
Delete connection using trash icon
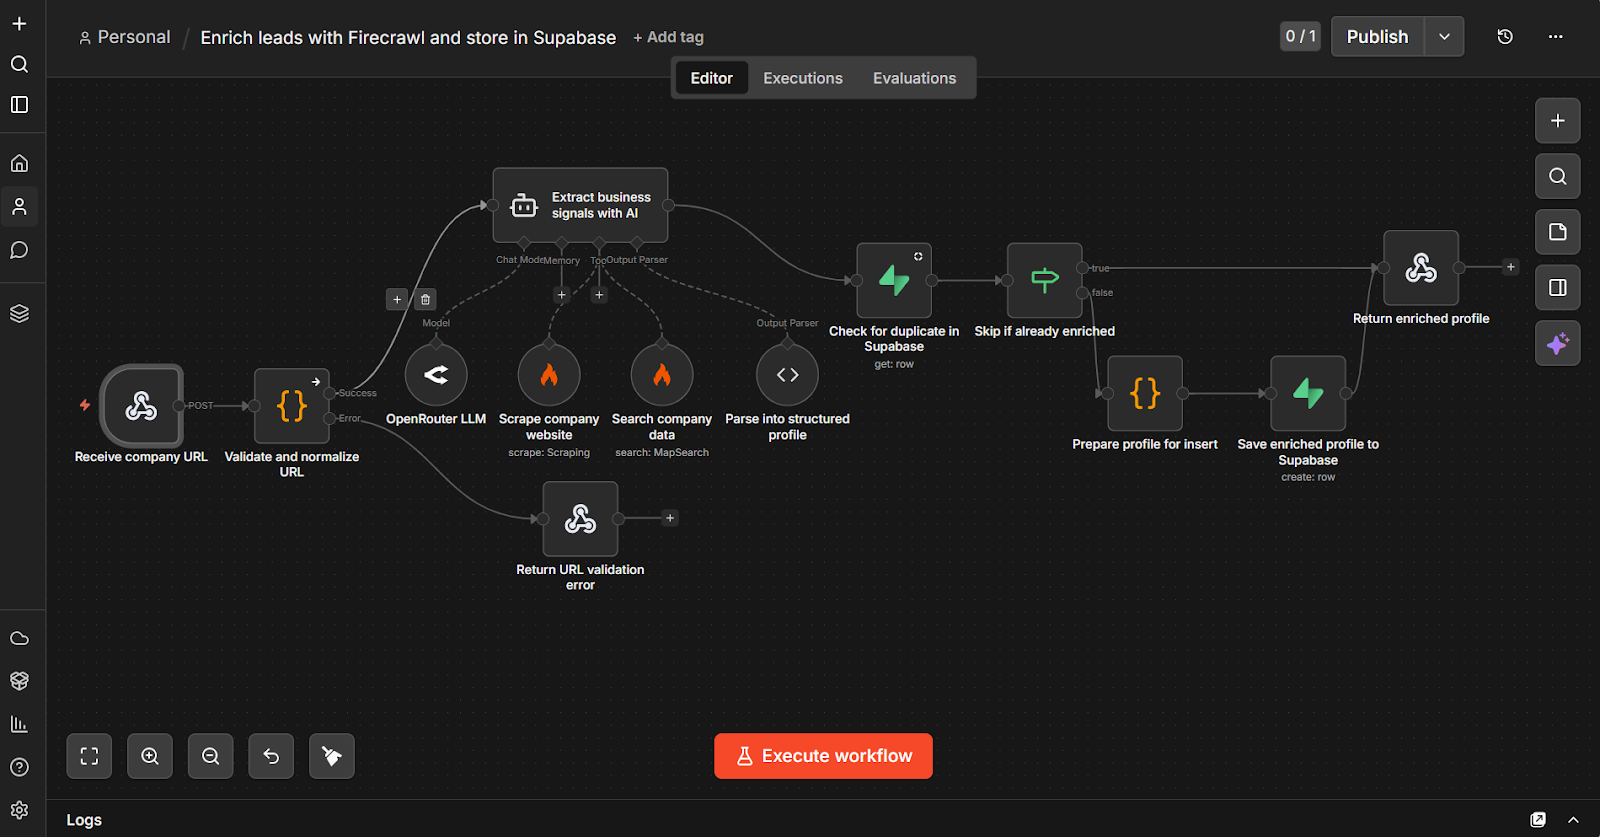[x=425, y=299]
